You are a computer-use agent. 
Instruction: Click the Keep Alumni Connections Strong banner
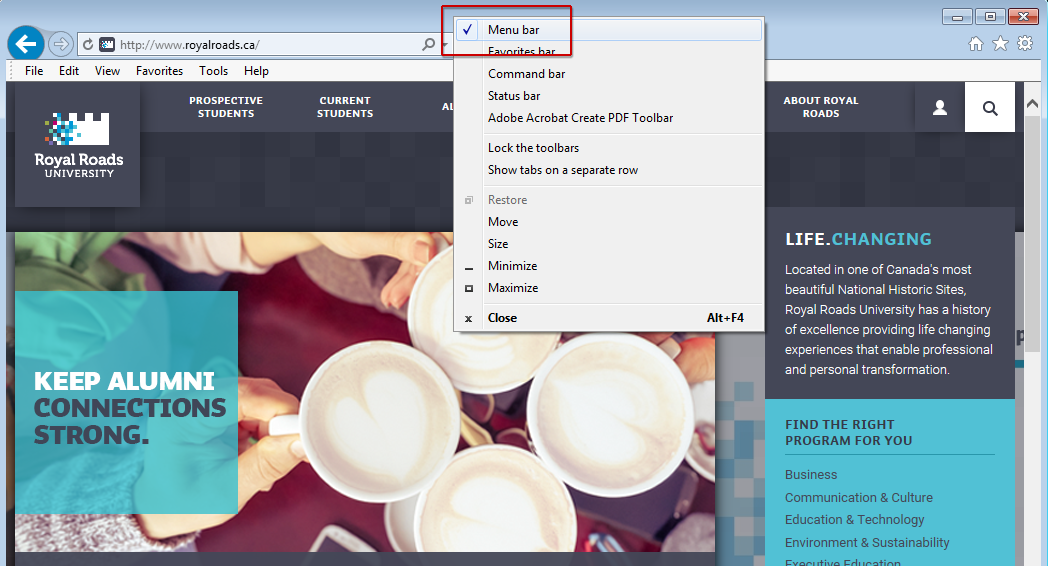point(126,402)
